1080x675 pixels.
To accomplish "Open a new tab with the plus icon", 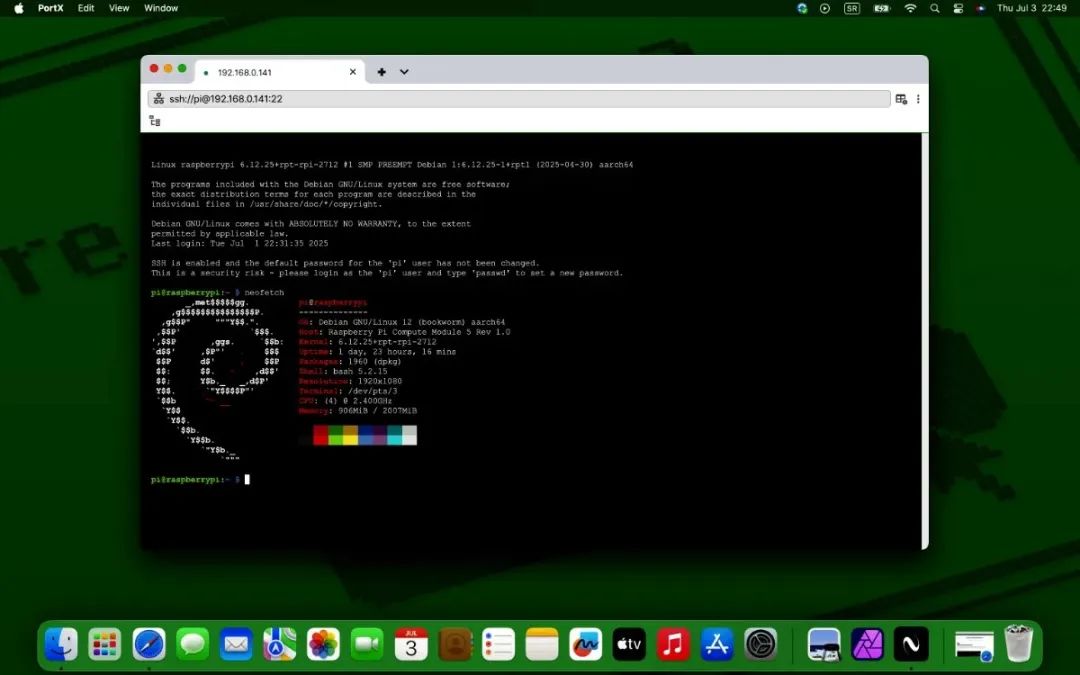I will (x=381, y=72).
